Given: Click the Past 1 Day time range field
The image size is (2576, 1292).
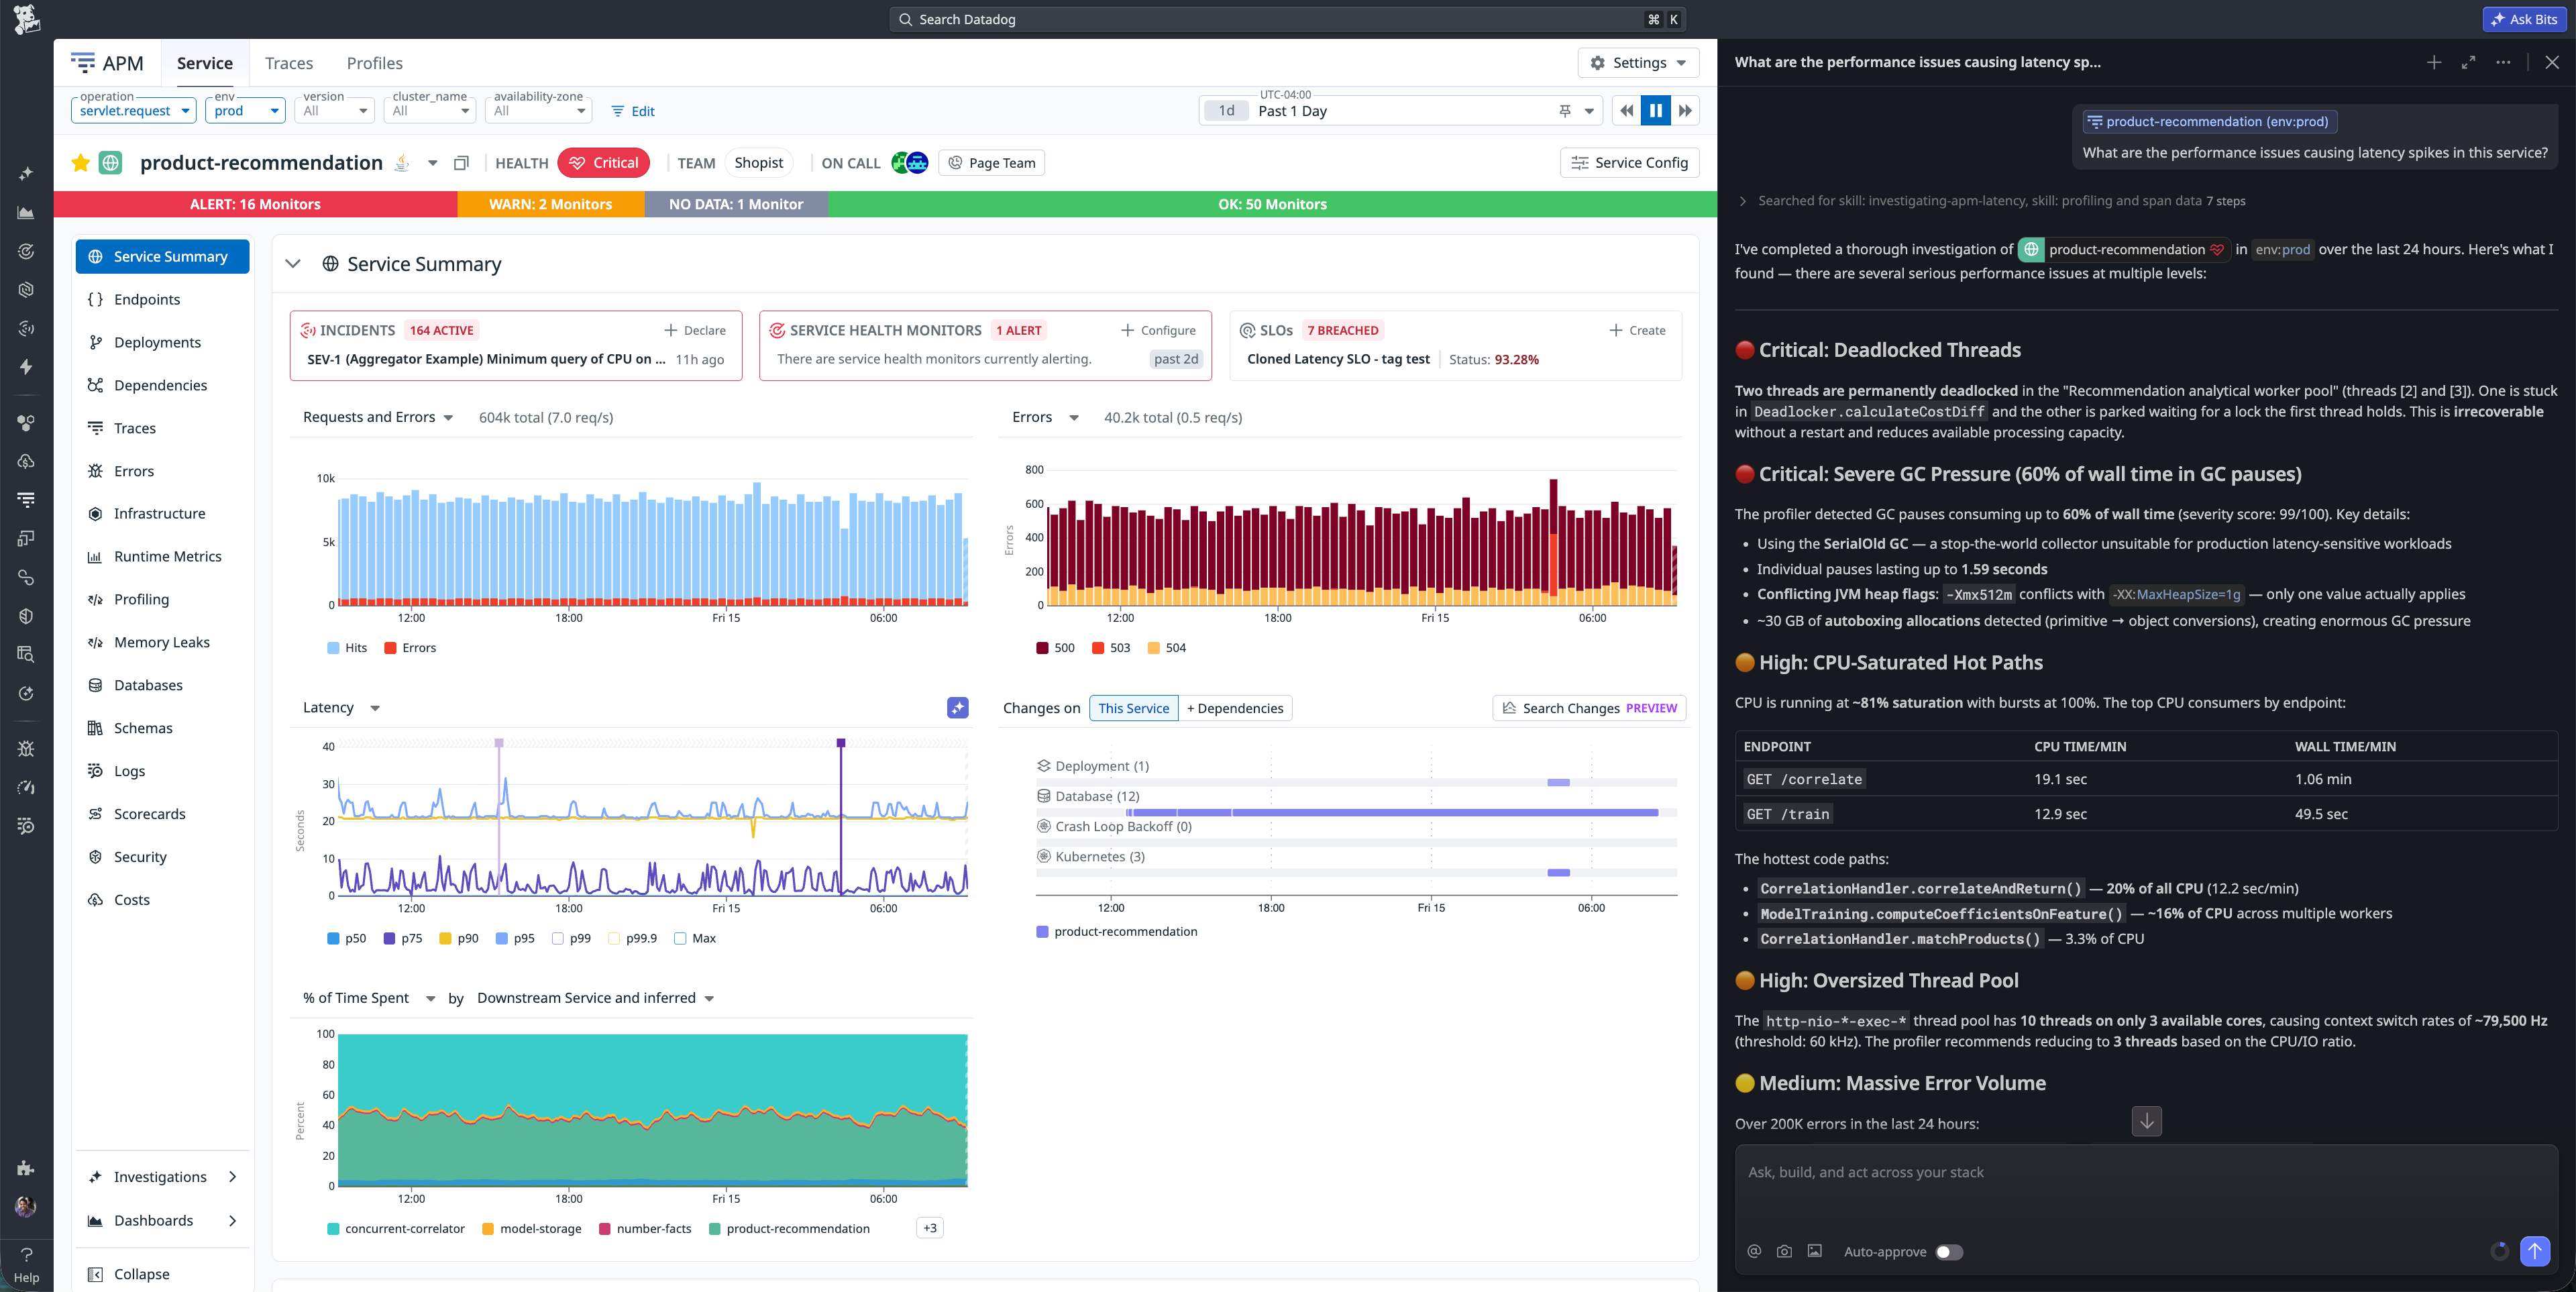Looking at the screenshot, I should 1400,111.
